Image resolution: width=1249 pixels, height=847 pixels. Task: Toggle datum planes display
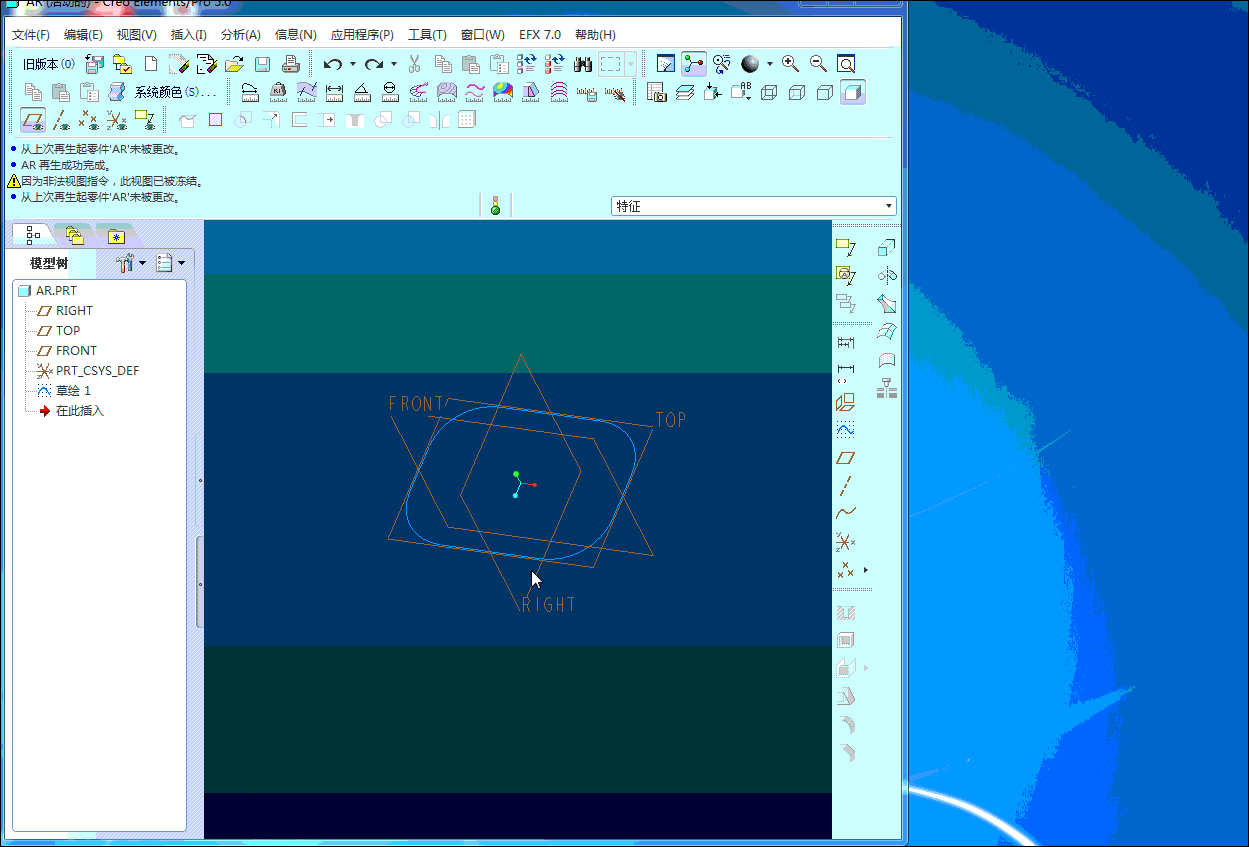(x=33, y=120)
